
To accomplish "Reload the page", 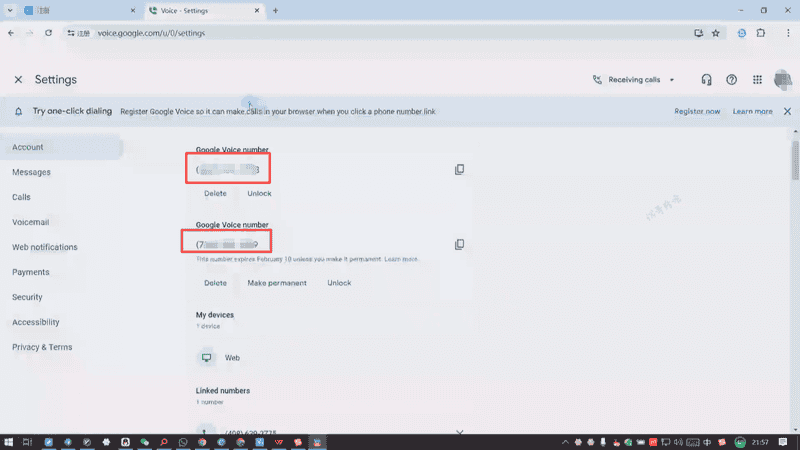I will pyautogui.click(x=48, y=33).
